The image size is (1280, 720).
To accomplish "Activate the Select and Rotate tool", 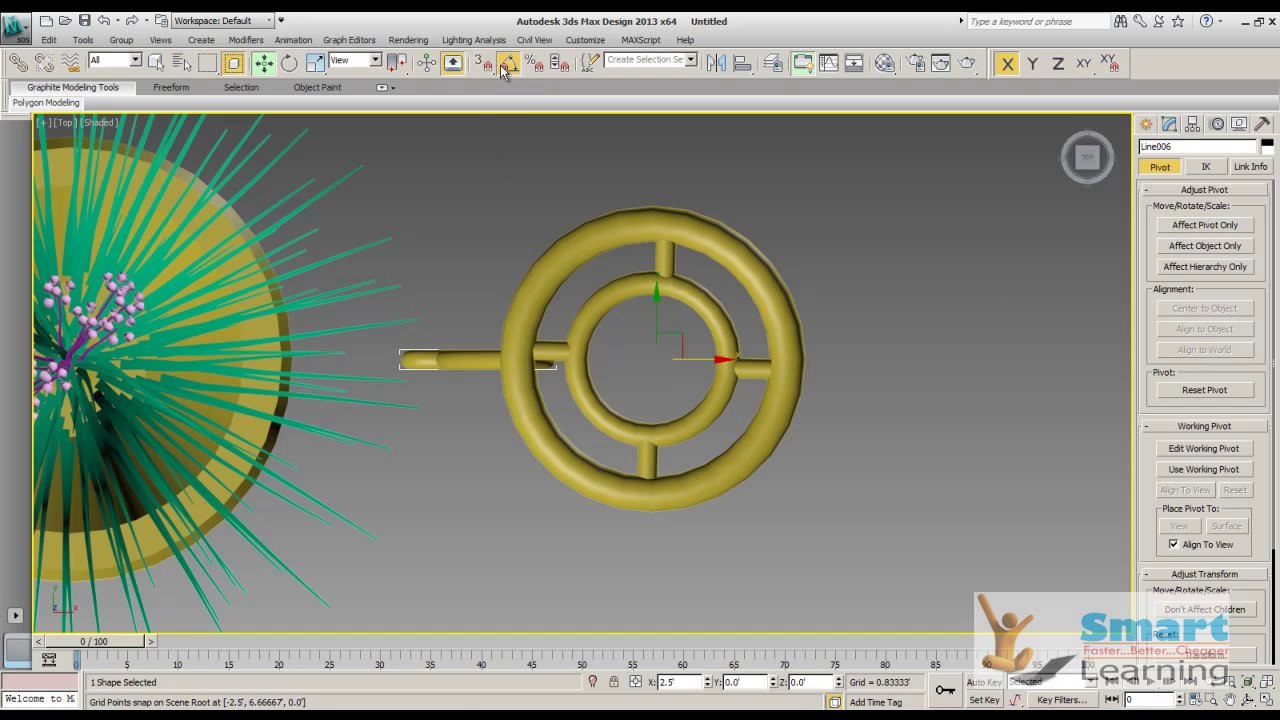I will click(289, 63).
